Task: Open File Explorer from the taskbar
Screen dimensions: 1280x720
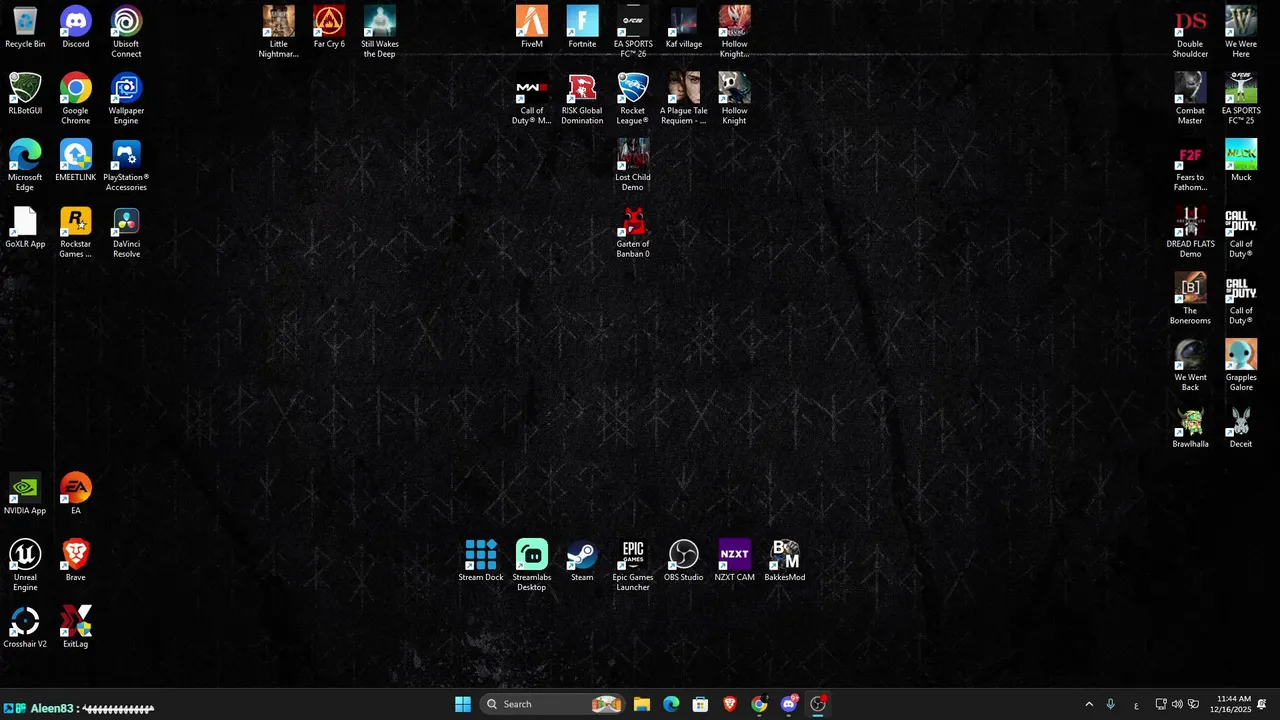Action: (x=642, y=704)
